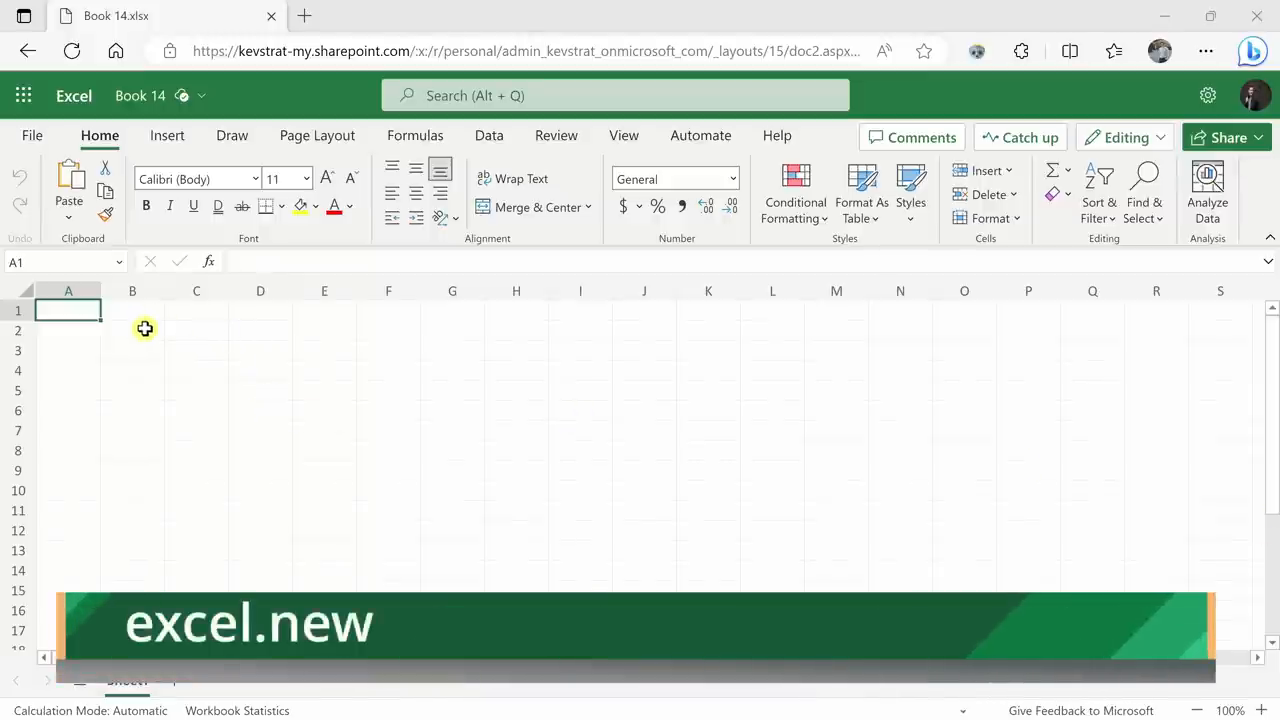Toggle Bottom Align button
This screenshot has width=1280, height=720.
[x=440, y=168]
